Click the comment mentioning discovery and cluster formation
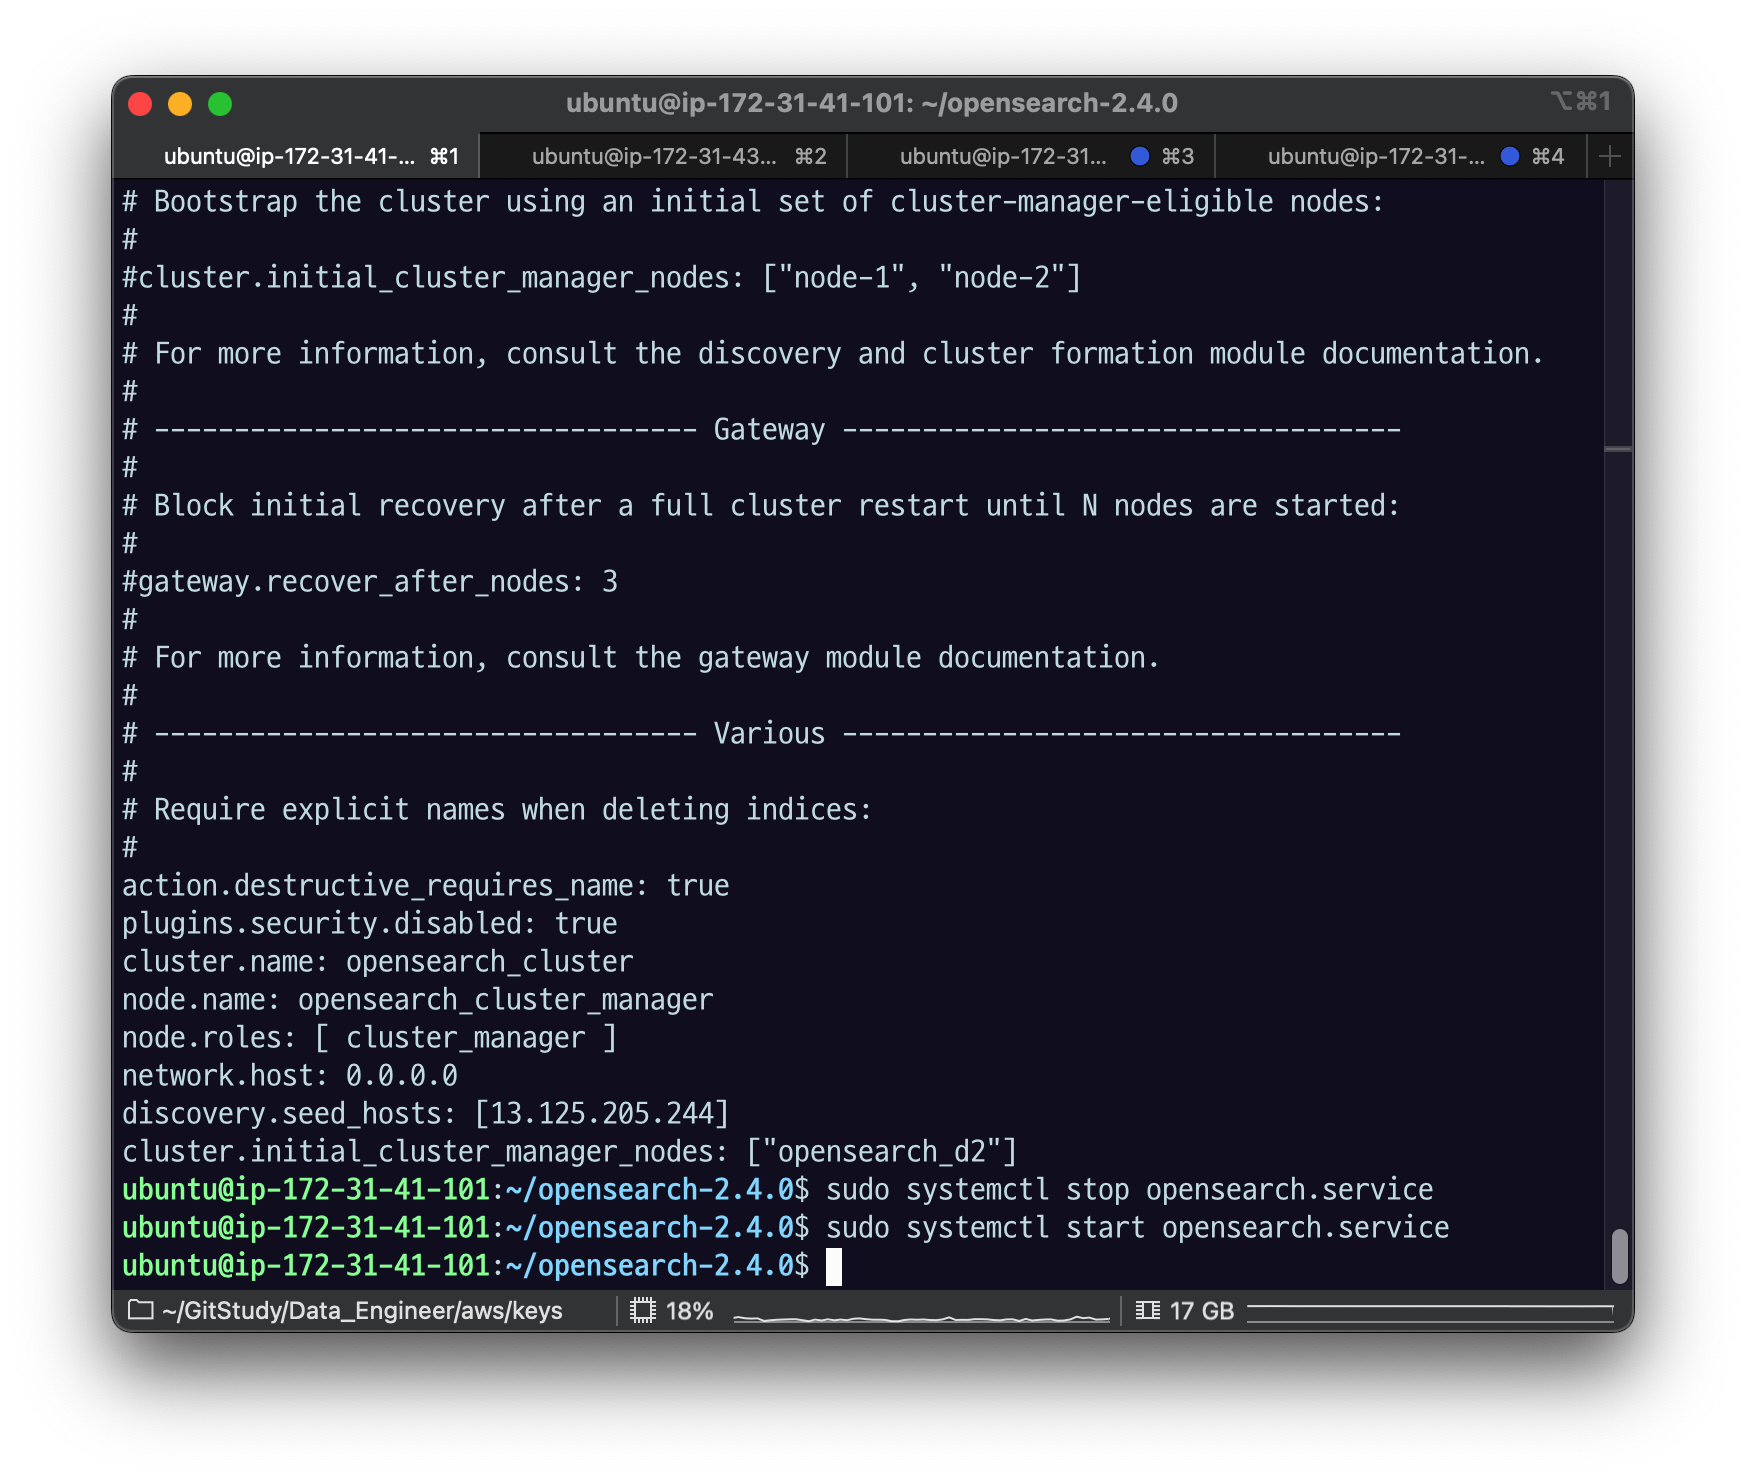This screenshot has height=1480, width=1746. tap(834, 354)
